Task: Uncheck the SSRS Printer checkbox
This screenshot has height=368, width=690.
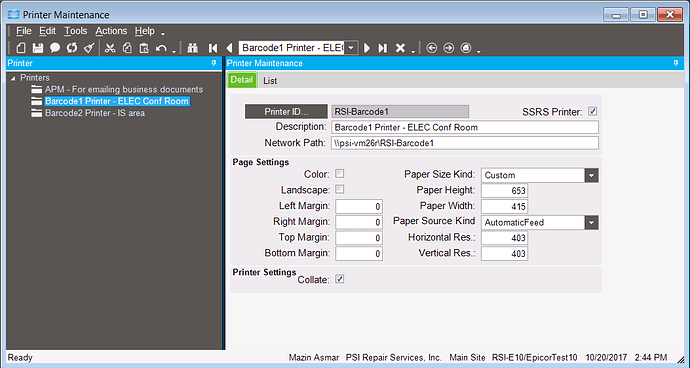Action: (592, 111)
